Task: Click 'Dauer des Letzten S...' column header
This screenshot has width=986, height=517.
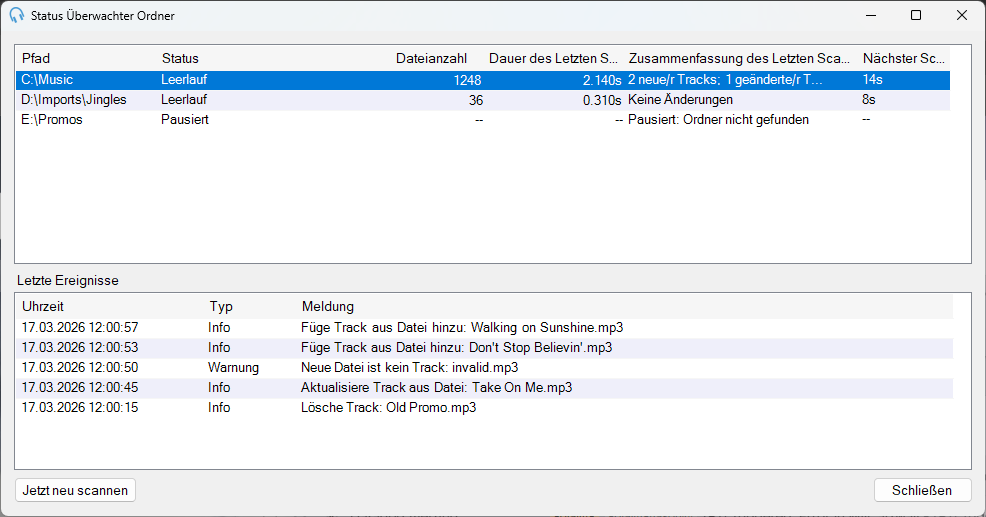Action: (554, 58)
